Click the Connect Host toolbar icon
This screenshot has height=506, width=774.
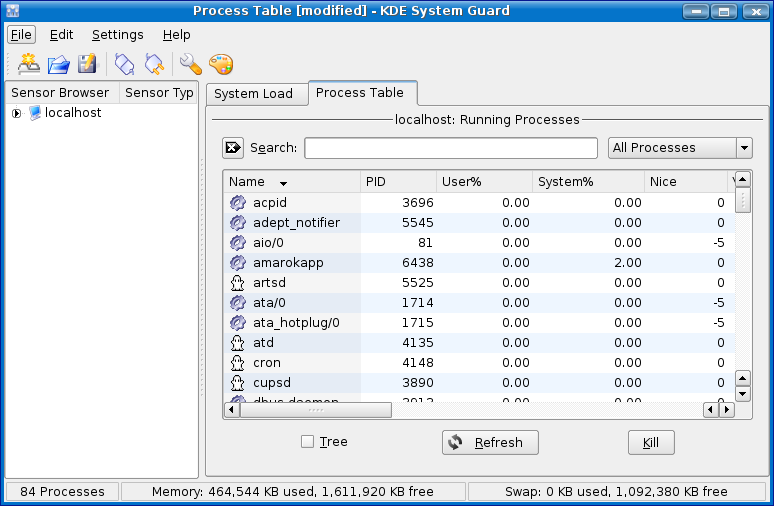[125, 64]
